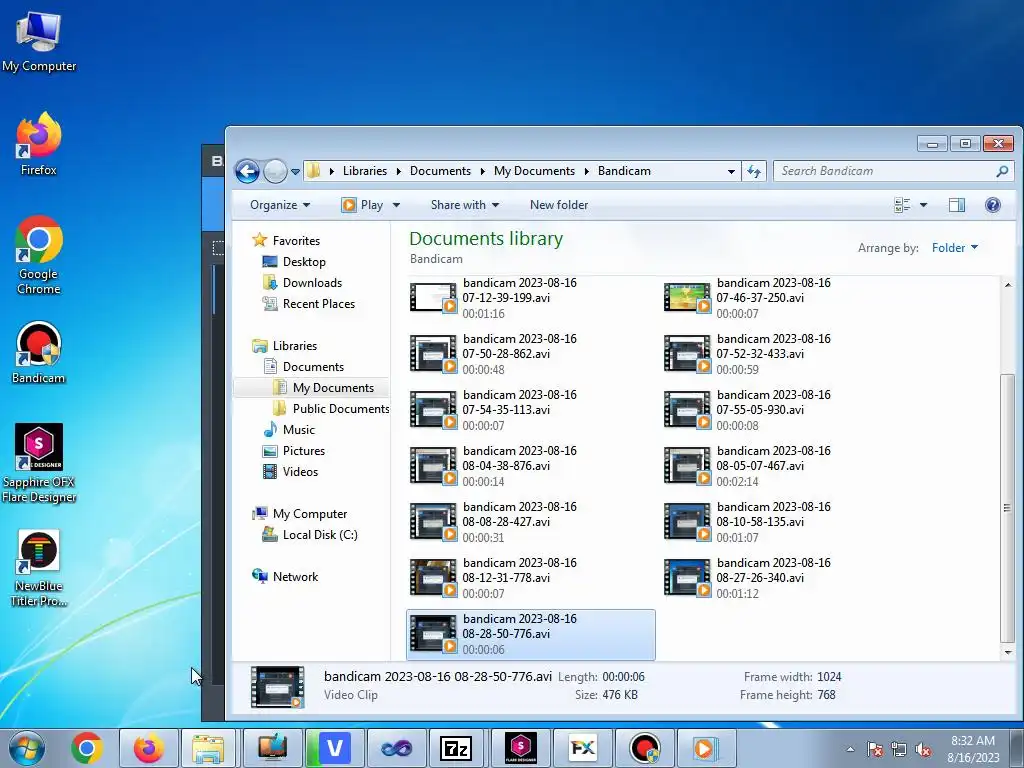Click Bandicam in the address breadcrumb
1024x768 pixels.
point(624,171)
